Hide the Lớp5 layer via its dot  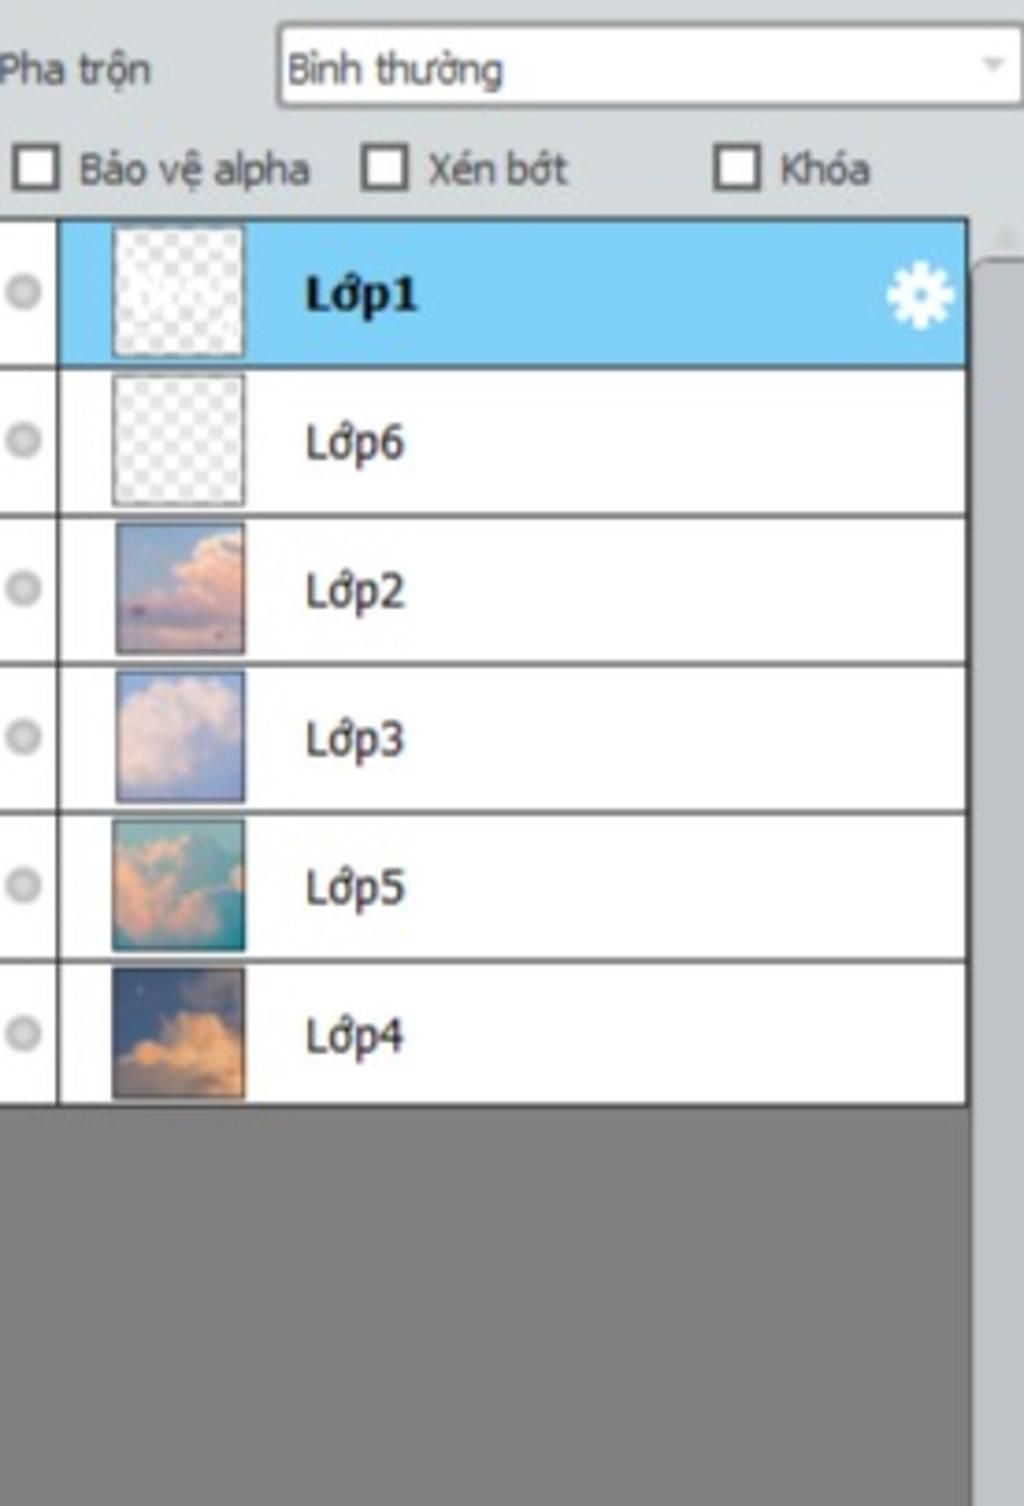[24, 885]
